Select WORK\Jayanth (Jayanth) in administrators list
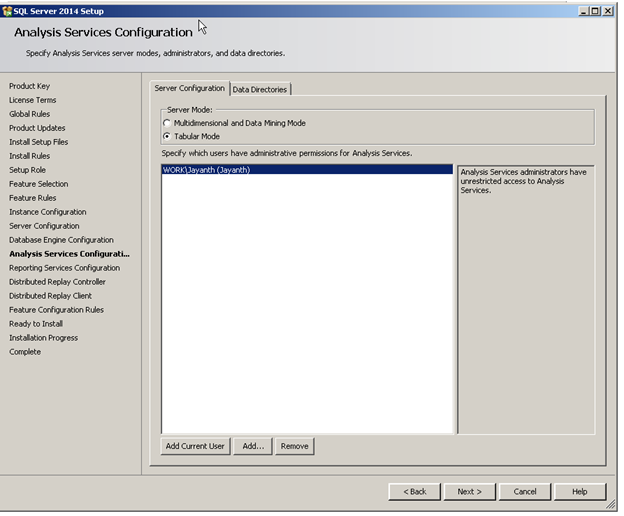The height and width of the screenshot is (516, 624). (x=307, y=170)
